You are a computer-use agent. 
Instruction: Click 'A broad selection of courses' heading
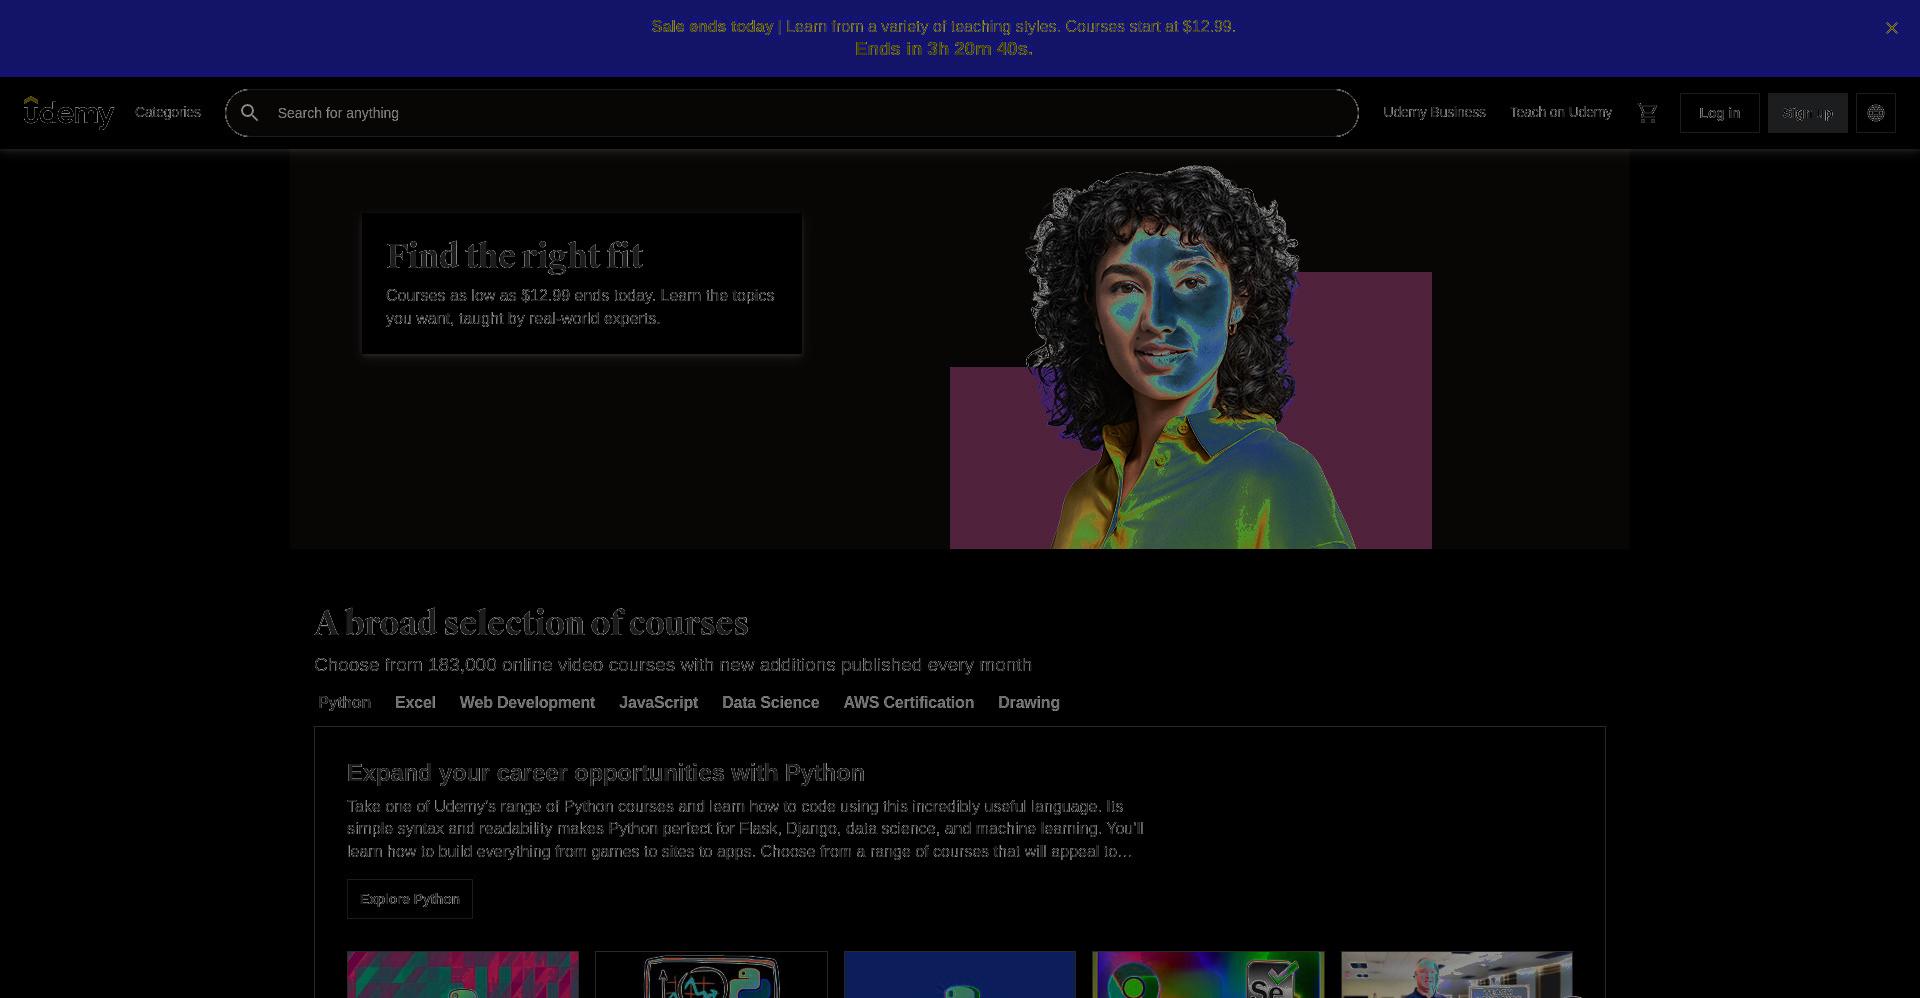[x=531, y=623]
